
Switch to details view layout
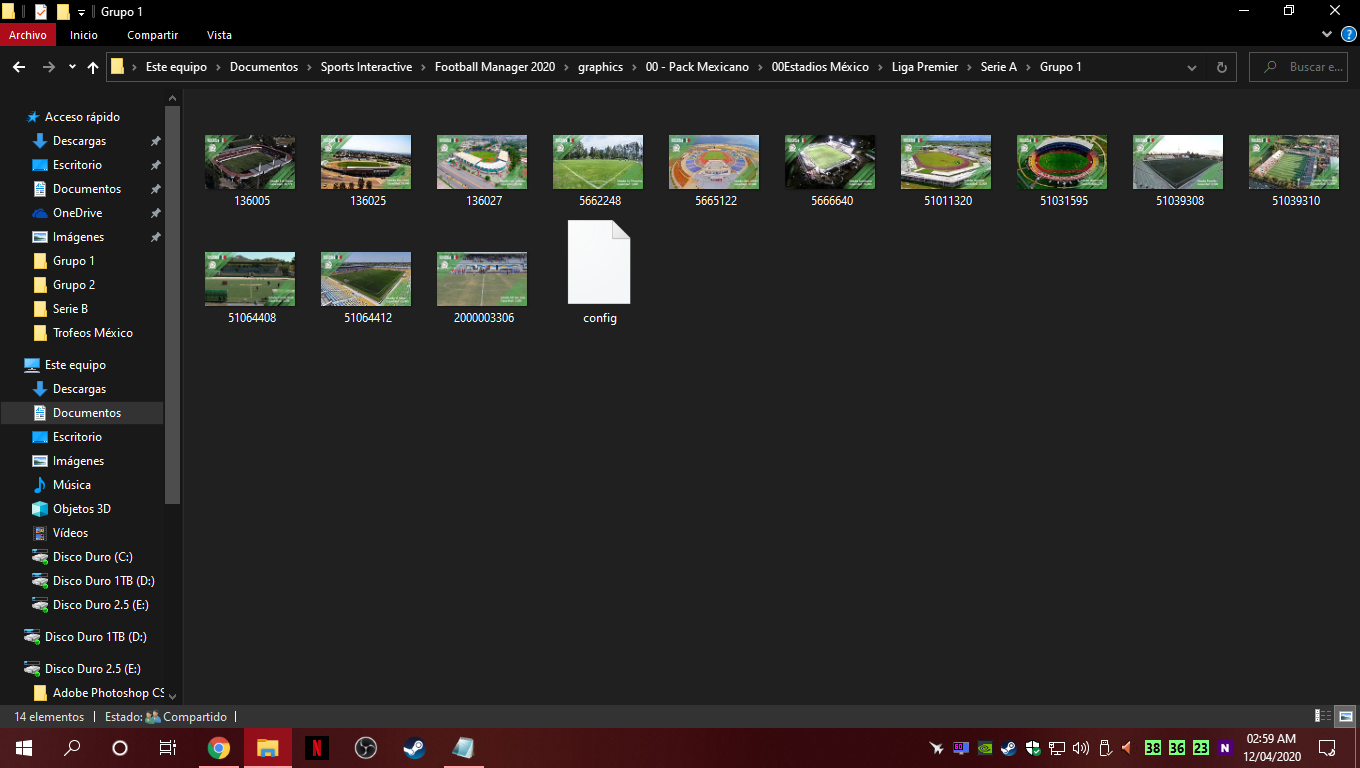tap(1323, 716)
